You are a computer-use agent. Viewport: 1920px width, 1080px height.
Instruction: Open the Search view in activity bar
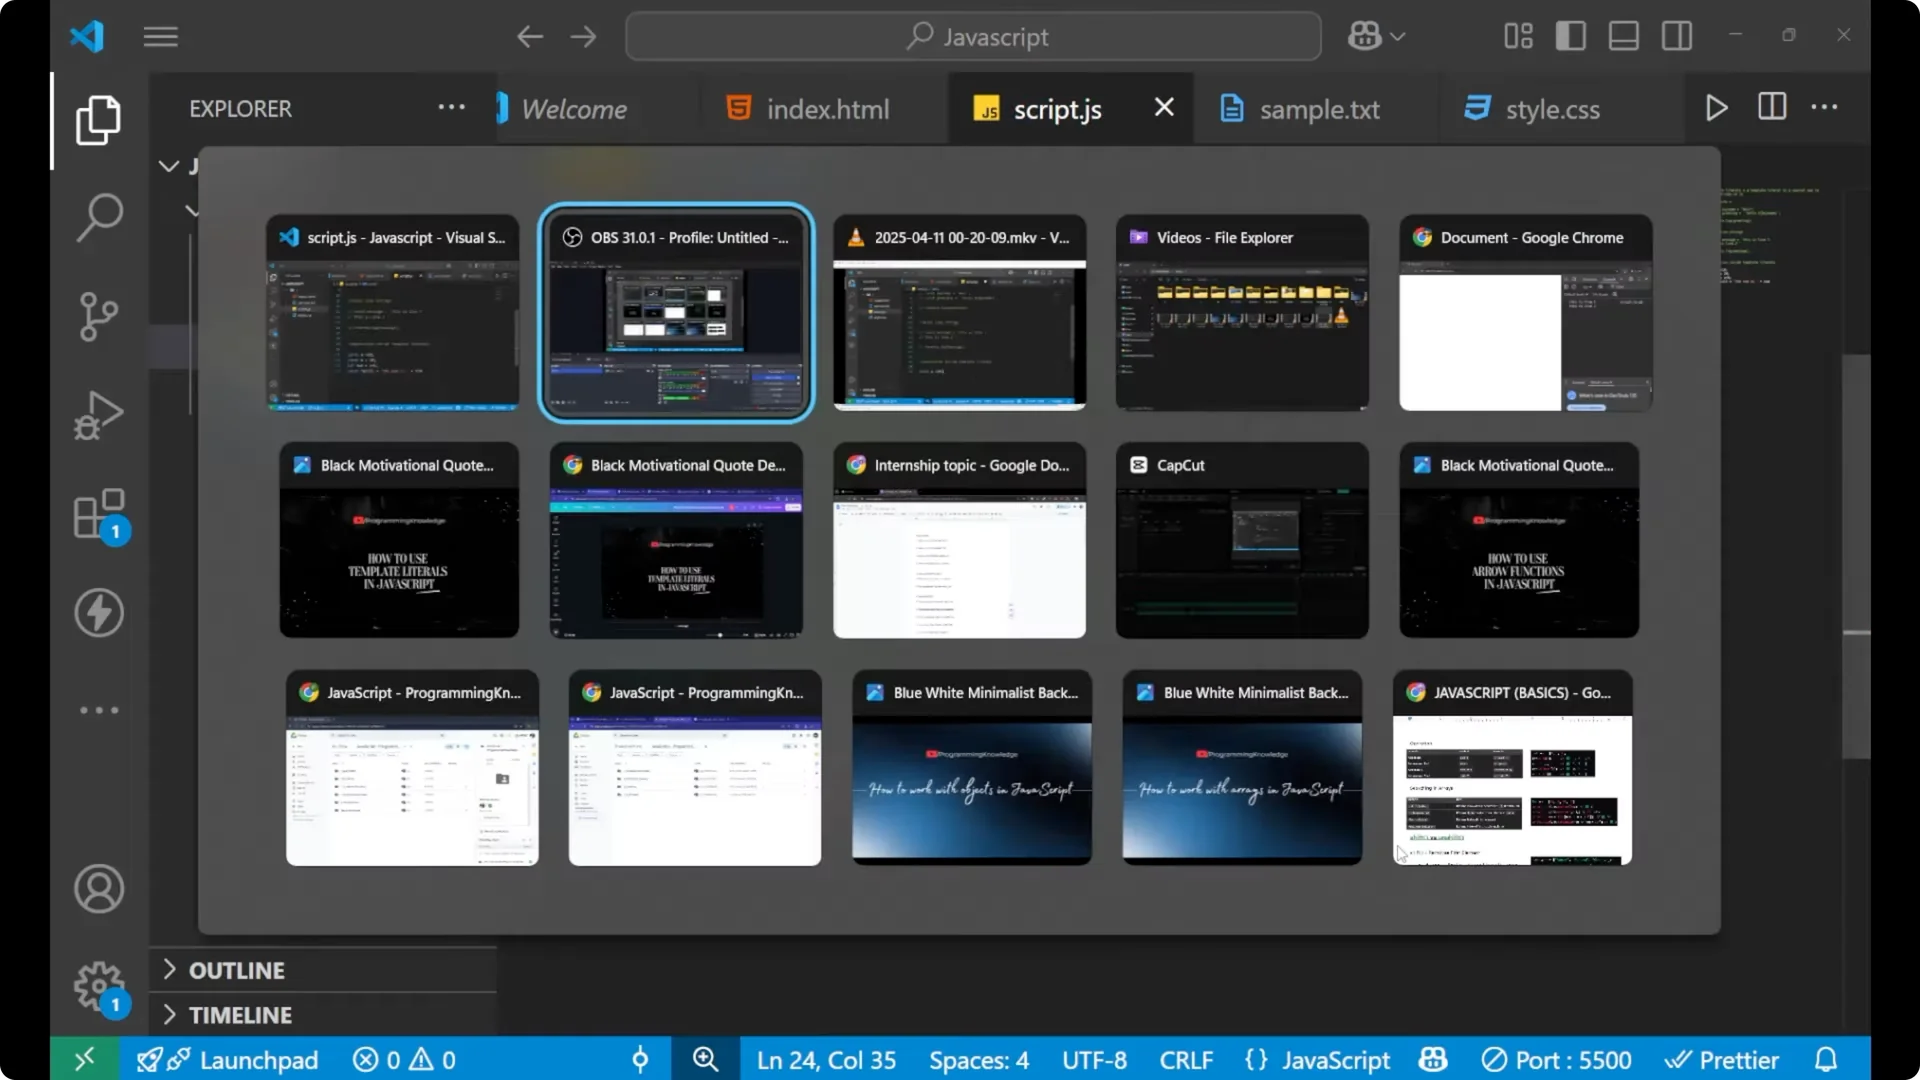pos(98,217)
